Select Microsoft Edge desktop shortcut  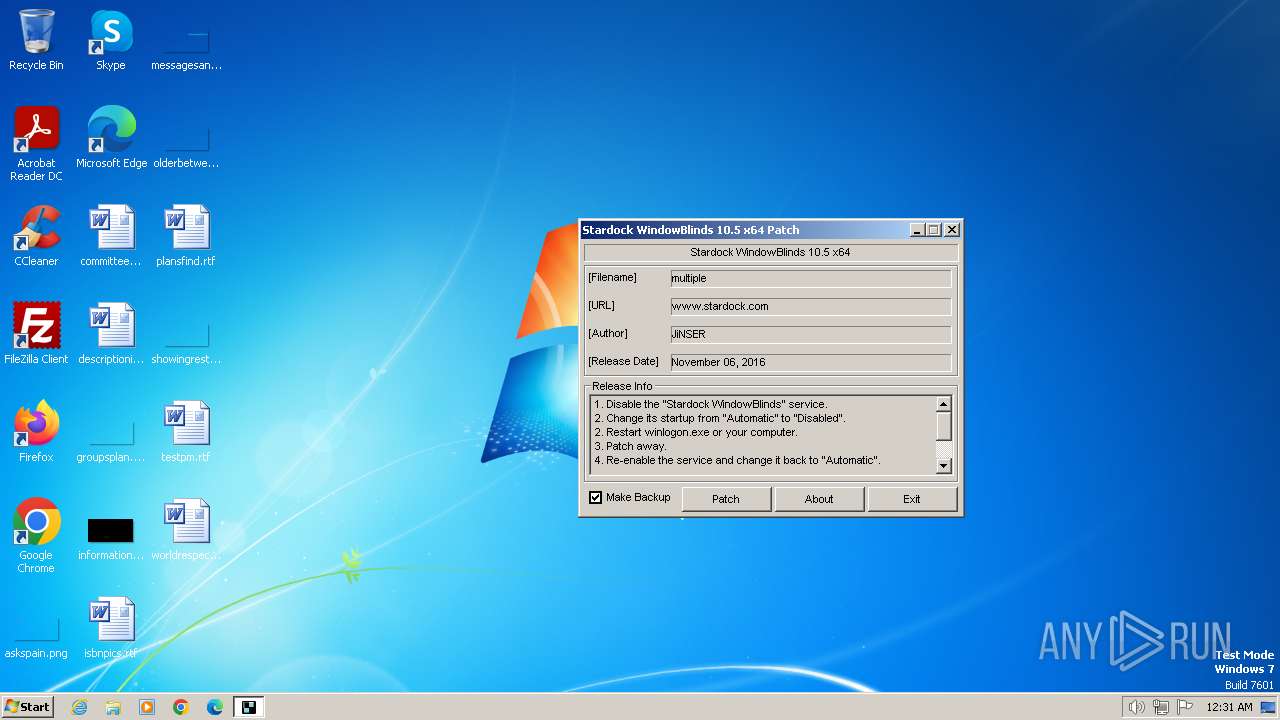[111, 138]
